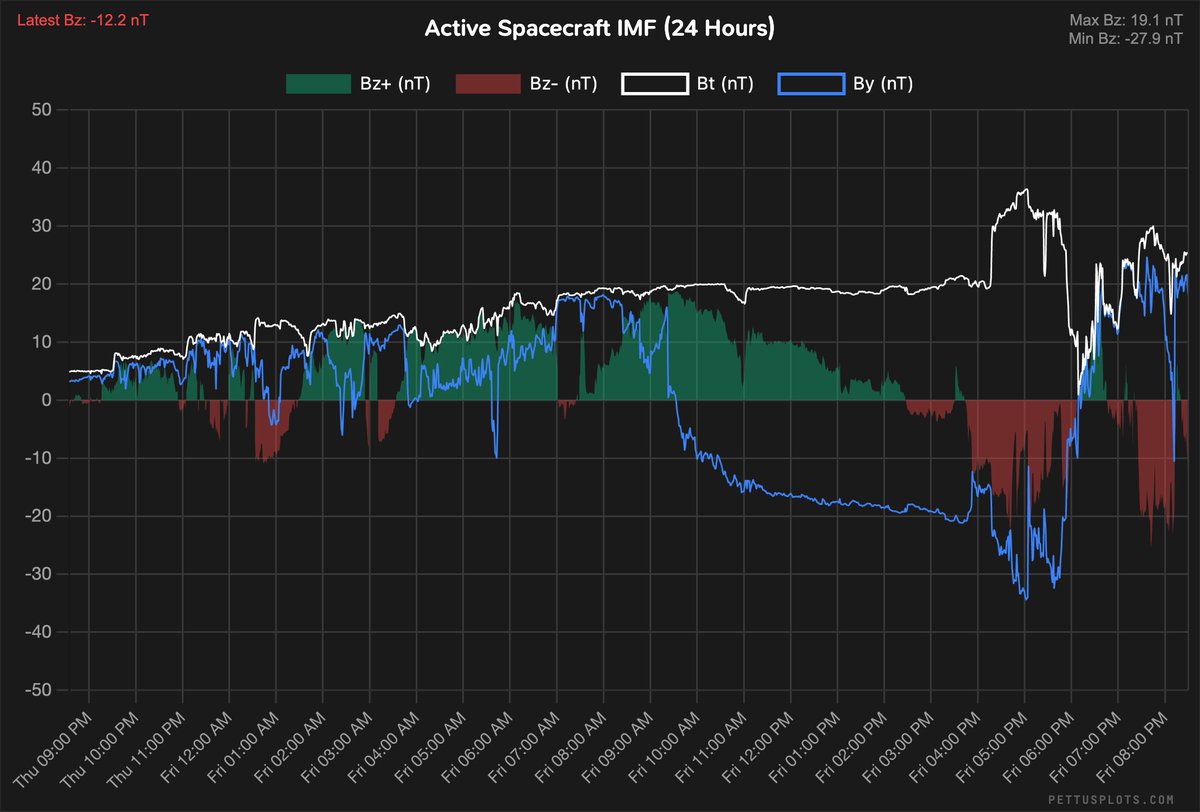Click the Fri 02:00 AM axis label
Image resolution: width=1200 pixels, height=812 pixels.
pos(290,748)
